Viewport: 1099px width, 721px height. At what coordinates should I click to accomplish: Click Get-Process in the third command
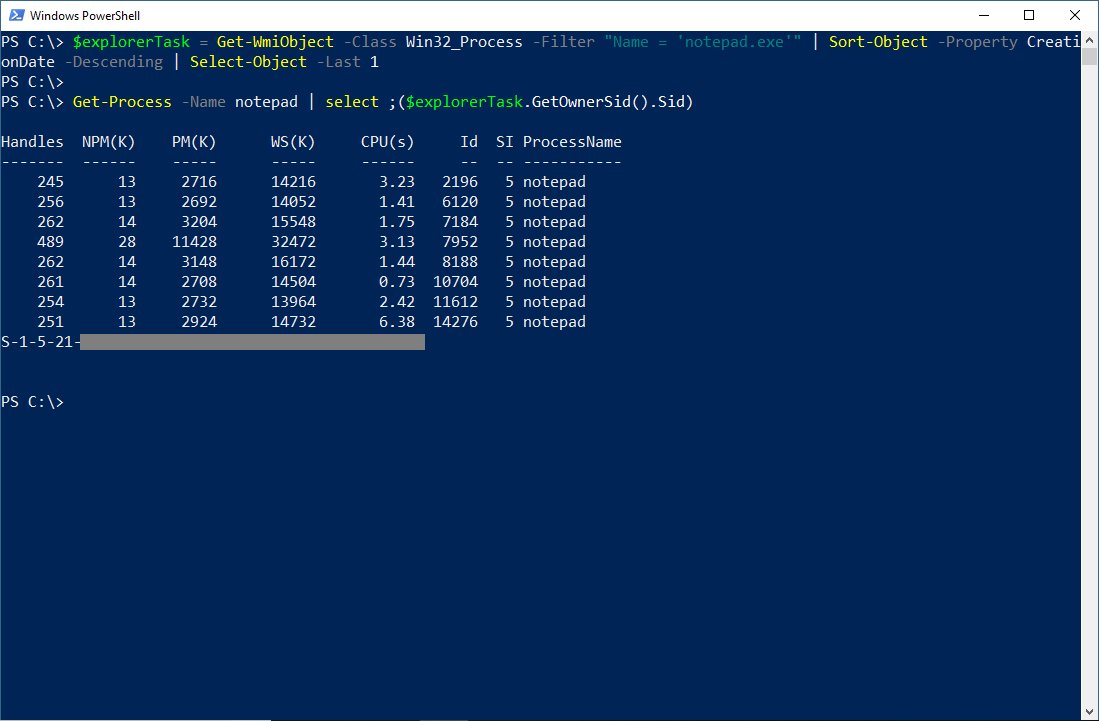pyautogui.click(x=122, y=102)
